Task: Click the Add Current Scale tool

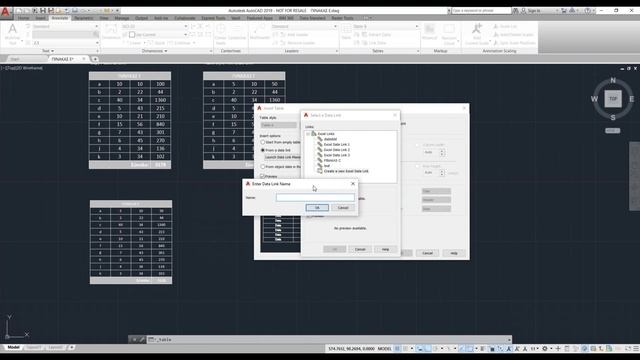Action: [x=476, y=33]
